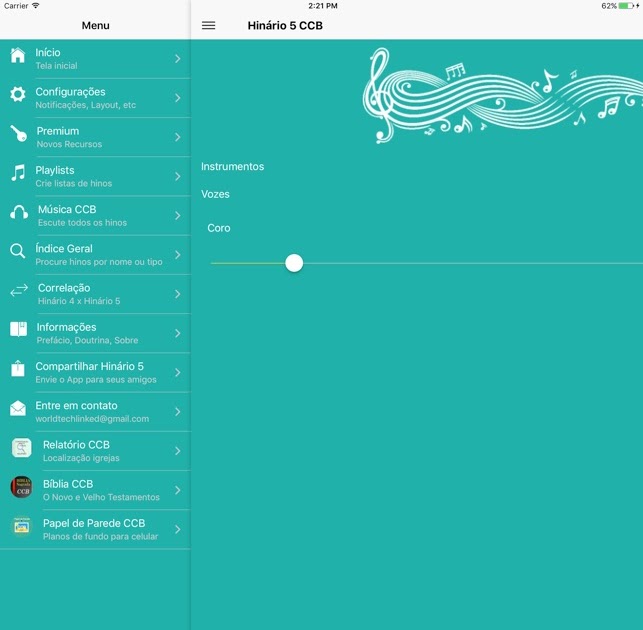Tap the Wi-Fi icon in status bar
643x630 pixels.
tap(35, 6)
